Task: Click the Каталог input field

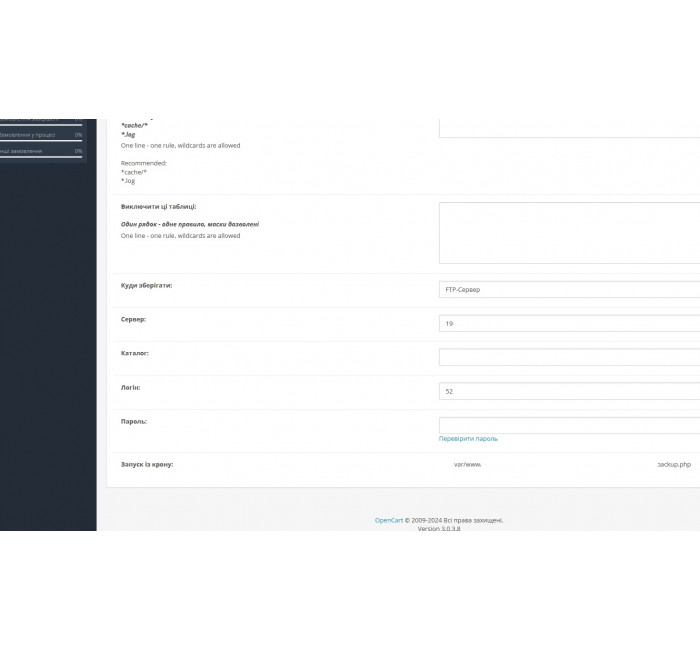Action: point(569,357)
